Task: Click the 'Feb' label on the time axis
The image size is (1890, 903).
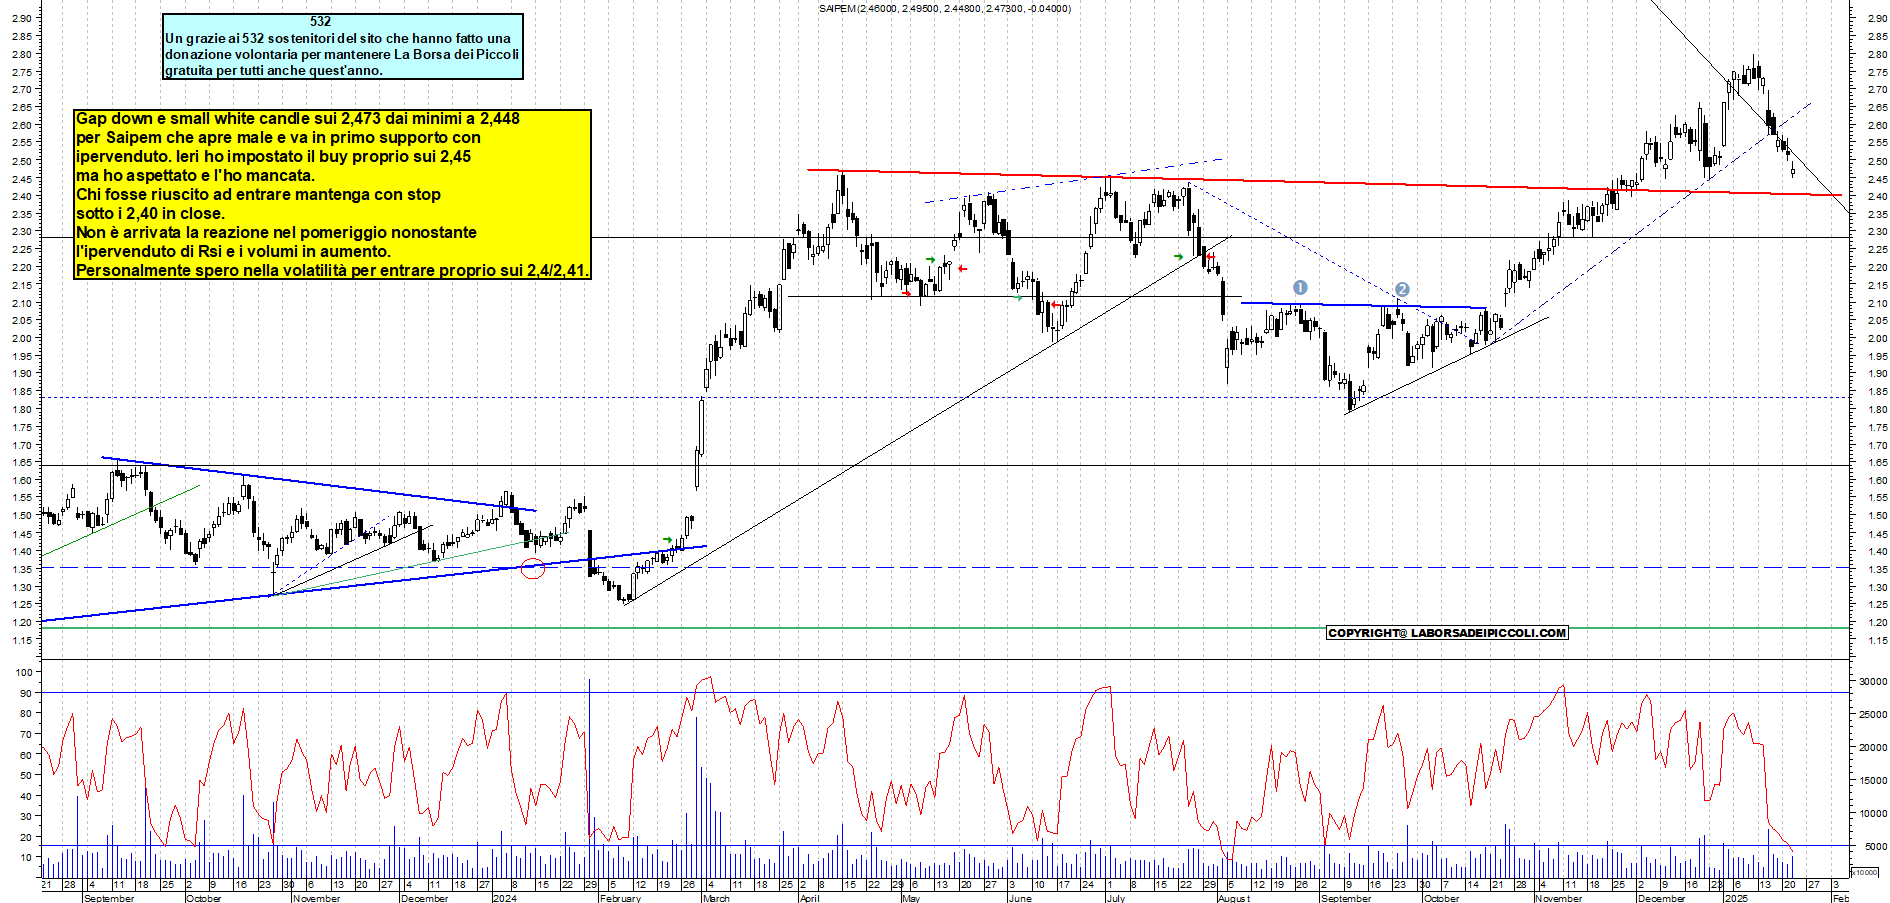Action: [1840, 898]
